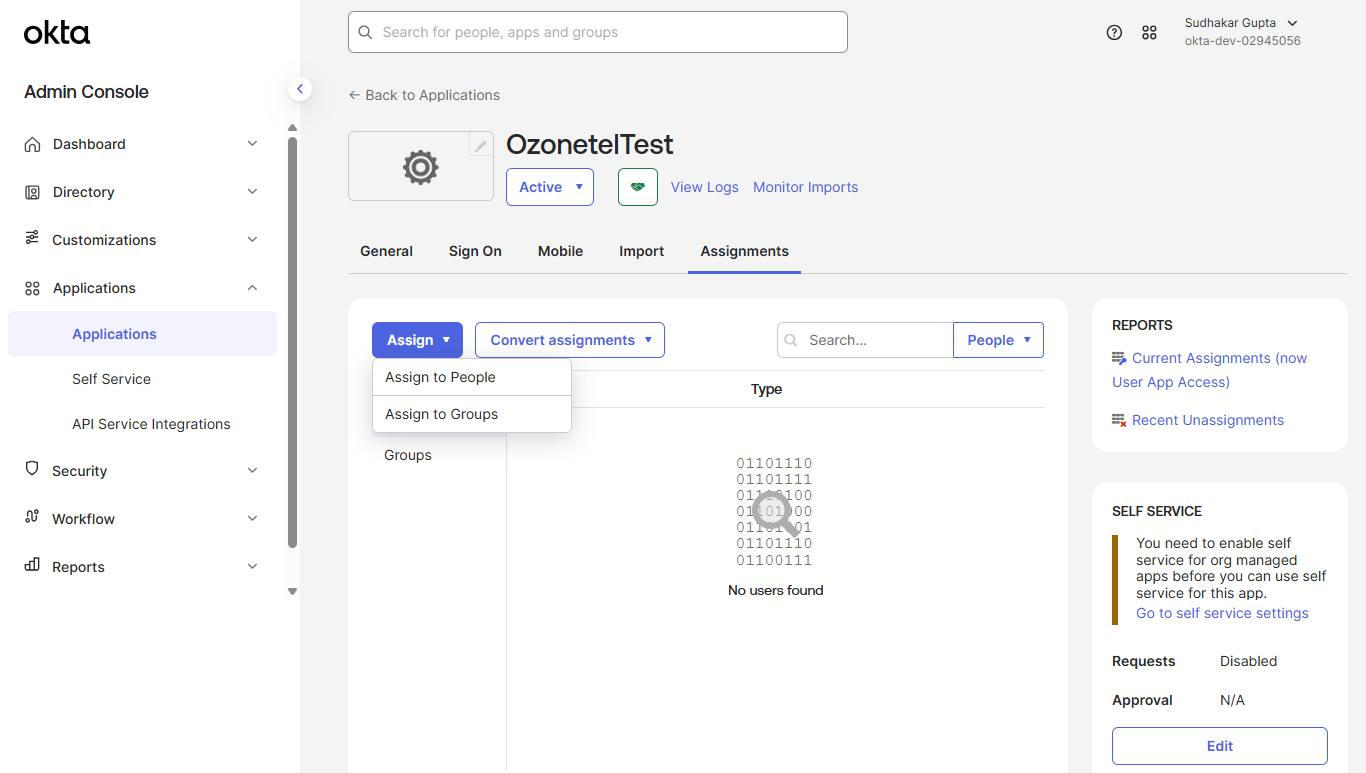Click the Recent Unassignments report icon

coord(1119,420)
